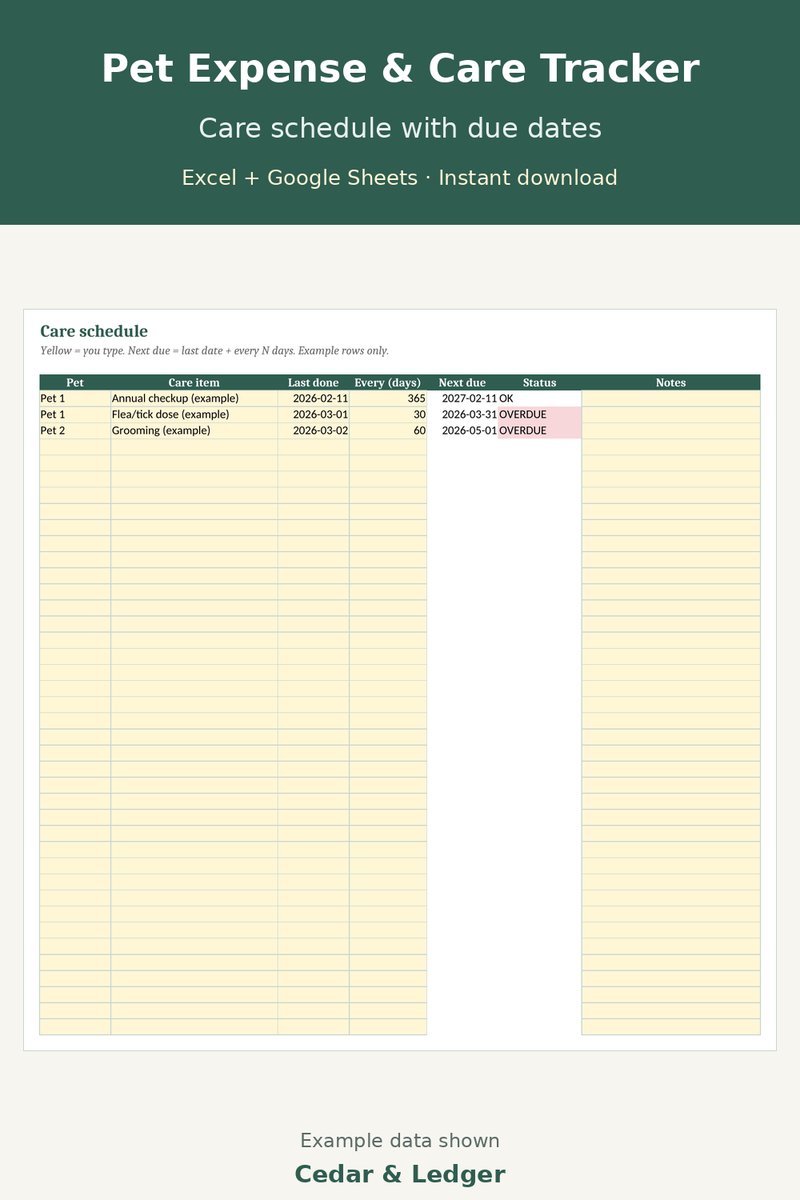Click the '2026-02-11' last done cell
The height and width of the screenshot is (1200, 800).
coord(313,398)
